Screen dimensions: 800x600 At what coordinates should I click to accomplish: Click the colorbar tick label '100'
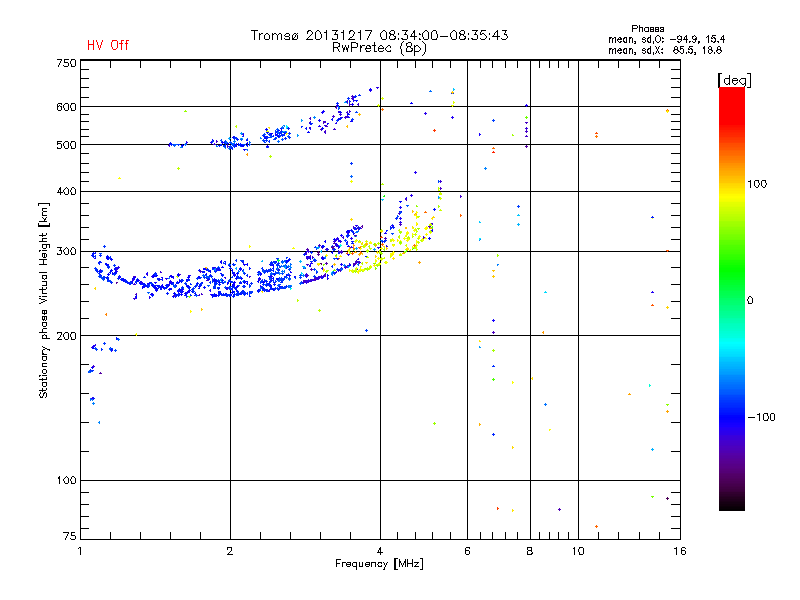(757, 184)
